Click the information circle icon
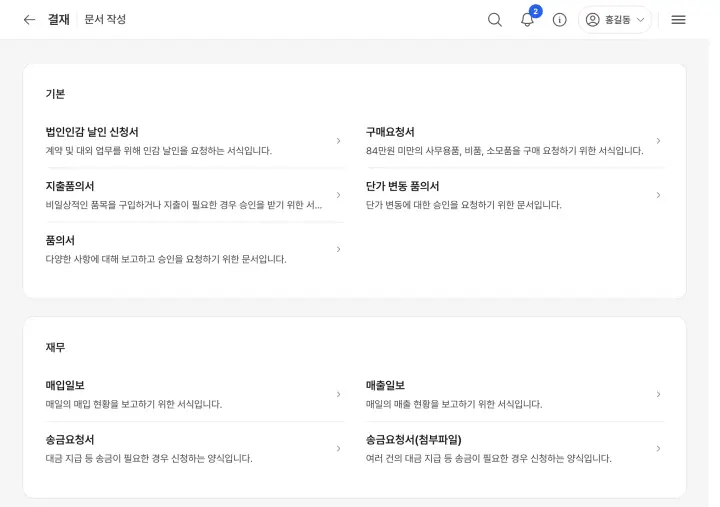Screen dimensions: 720x507 point(559,20)
